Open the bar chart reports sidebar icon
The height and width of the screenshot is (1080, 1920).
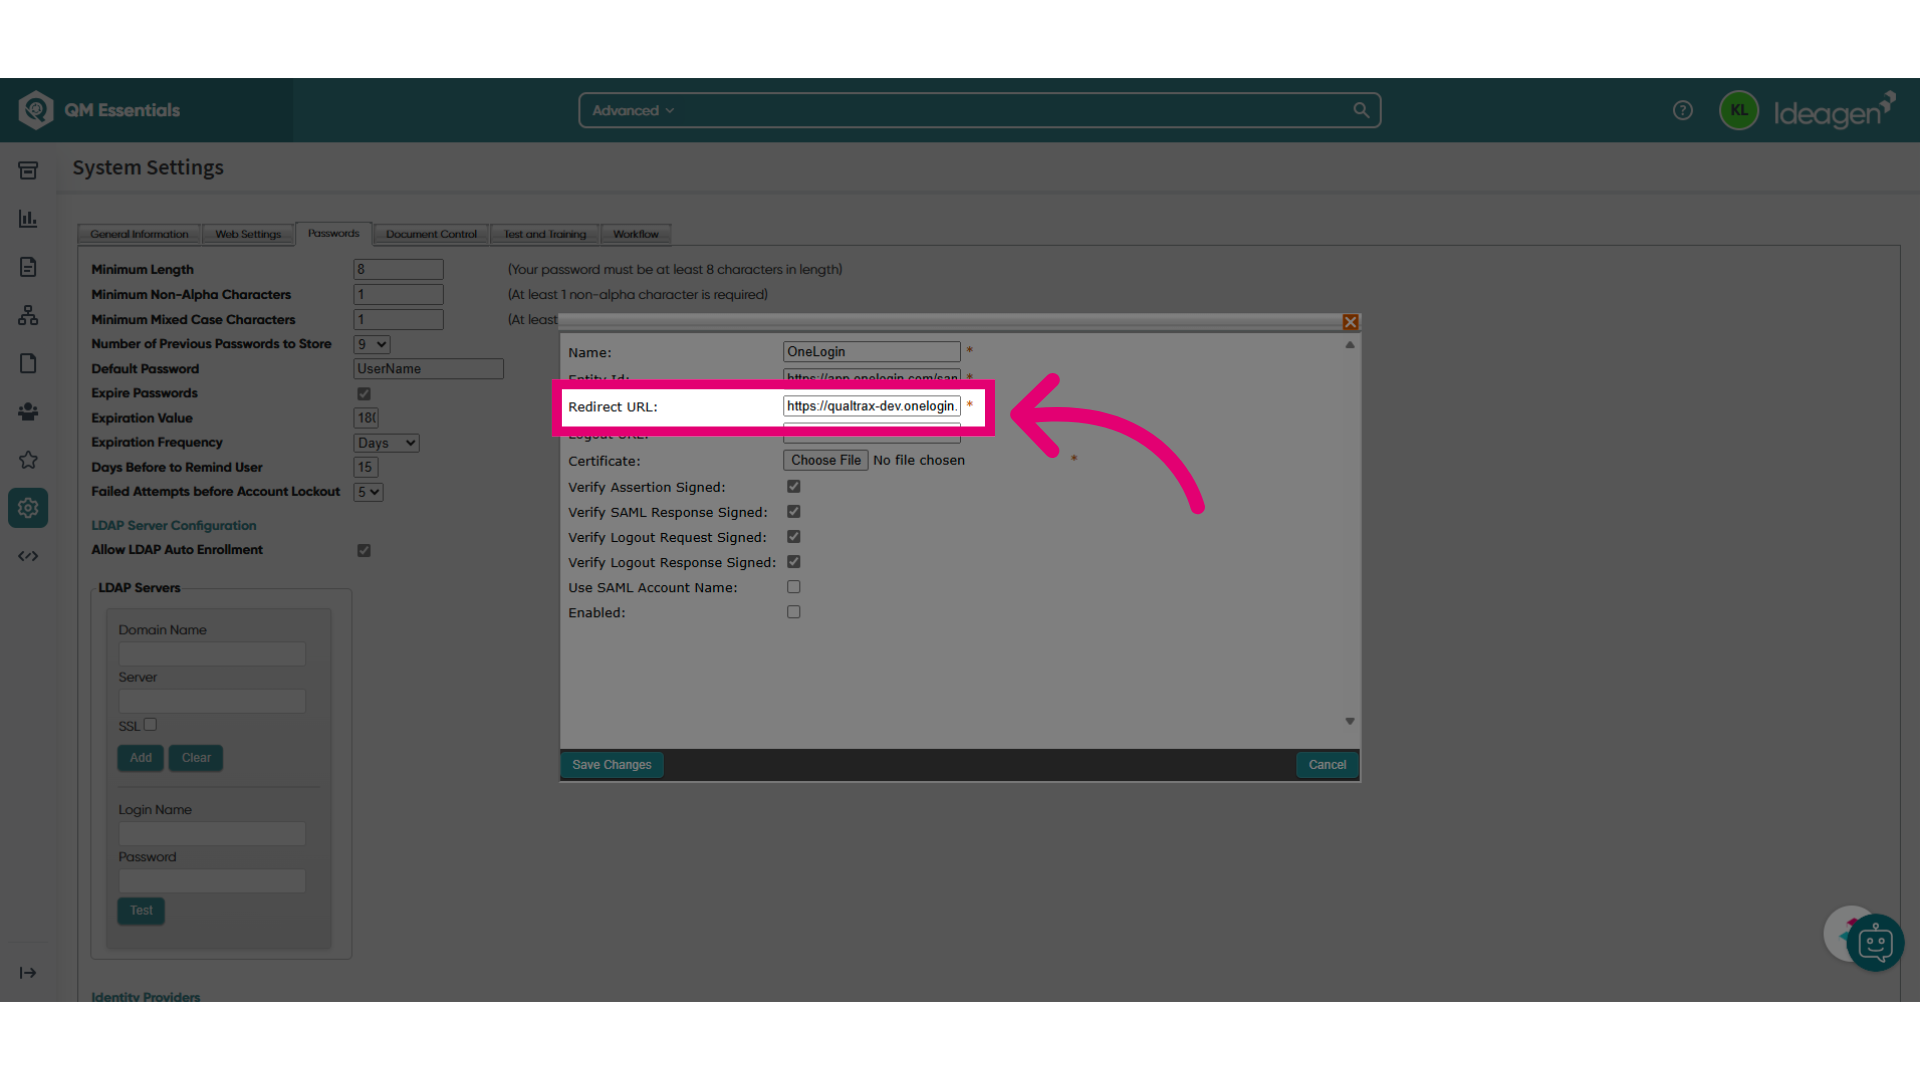tap(28, 218)
